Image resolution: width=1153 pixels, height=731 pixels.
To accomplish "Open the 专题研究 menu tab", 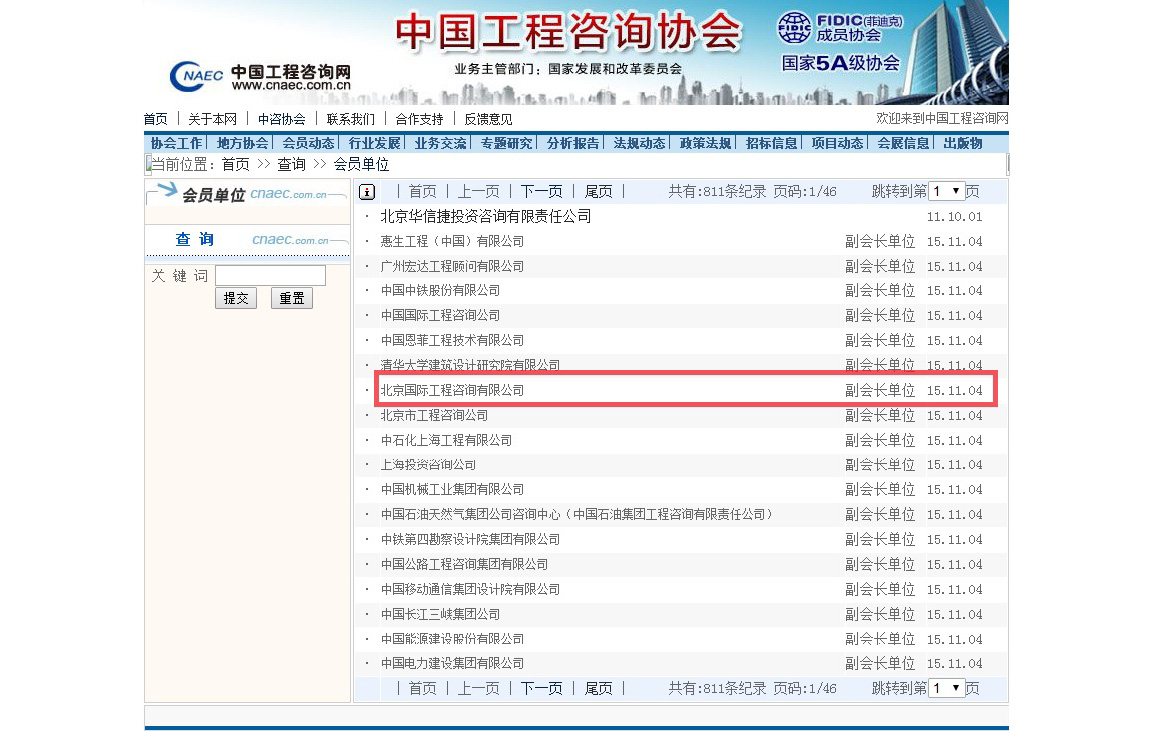I will click(x=507, y=143).
